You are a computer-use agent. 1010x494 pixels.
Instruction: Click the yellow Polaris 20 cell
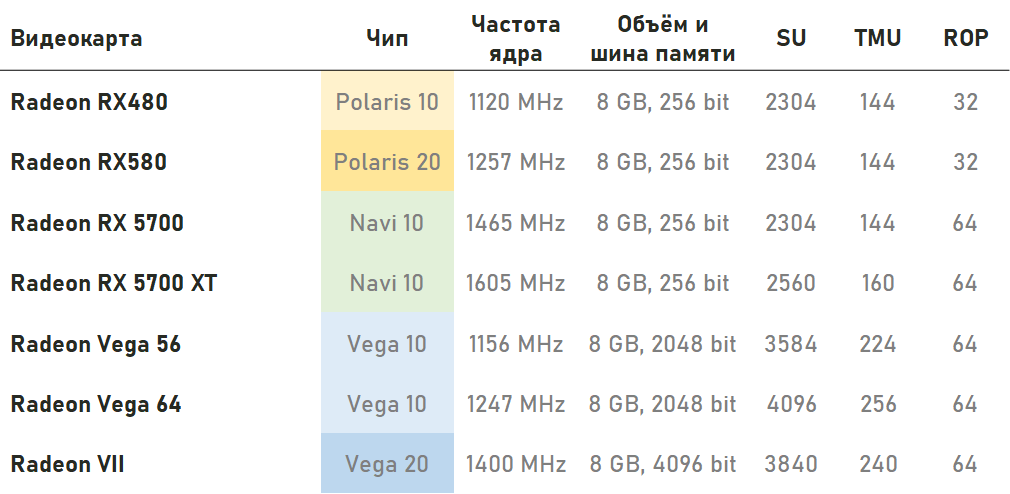point(387,162)
